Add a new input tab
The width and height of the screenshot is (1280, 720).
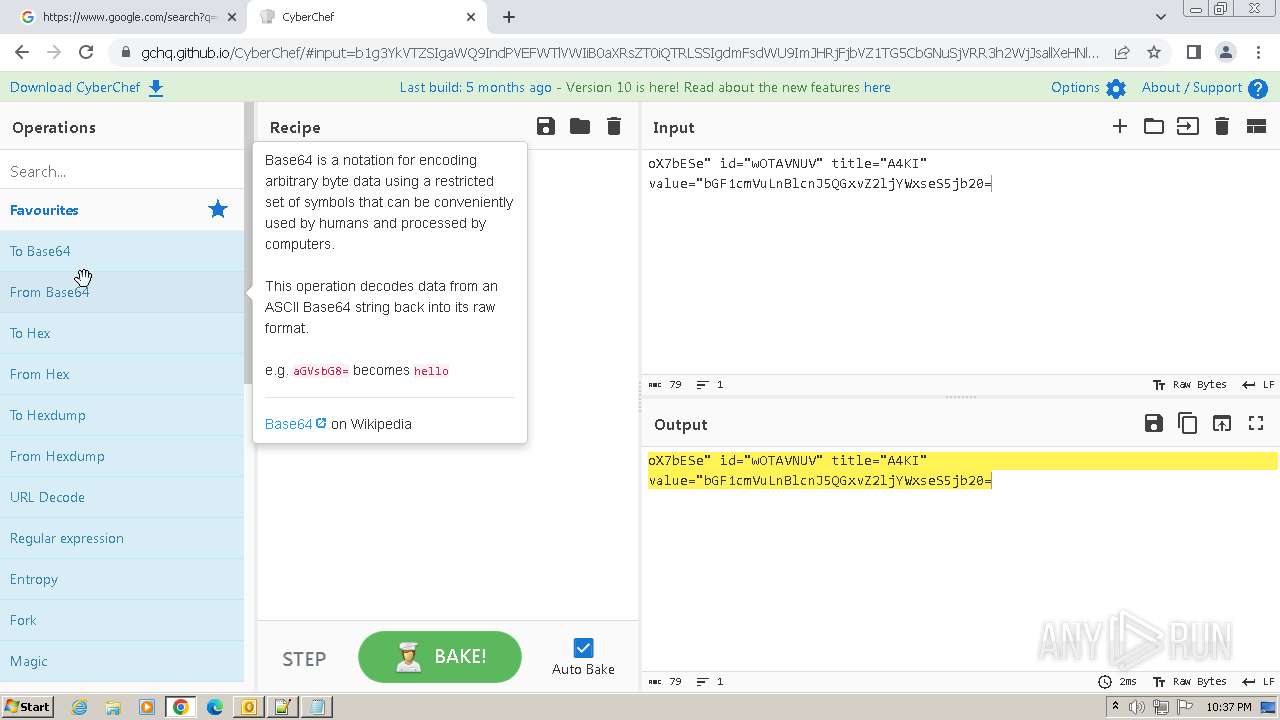(x=1120, y=126)
